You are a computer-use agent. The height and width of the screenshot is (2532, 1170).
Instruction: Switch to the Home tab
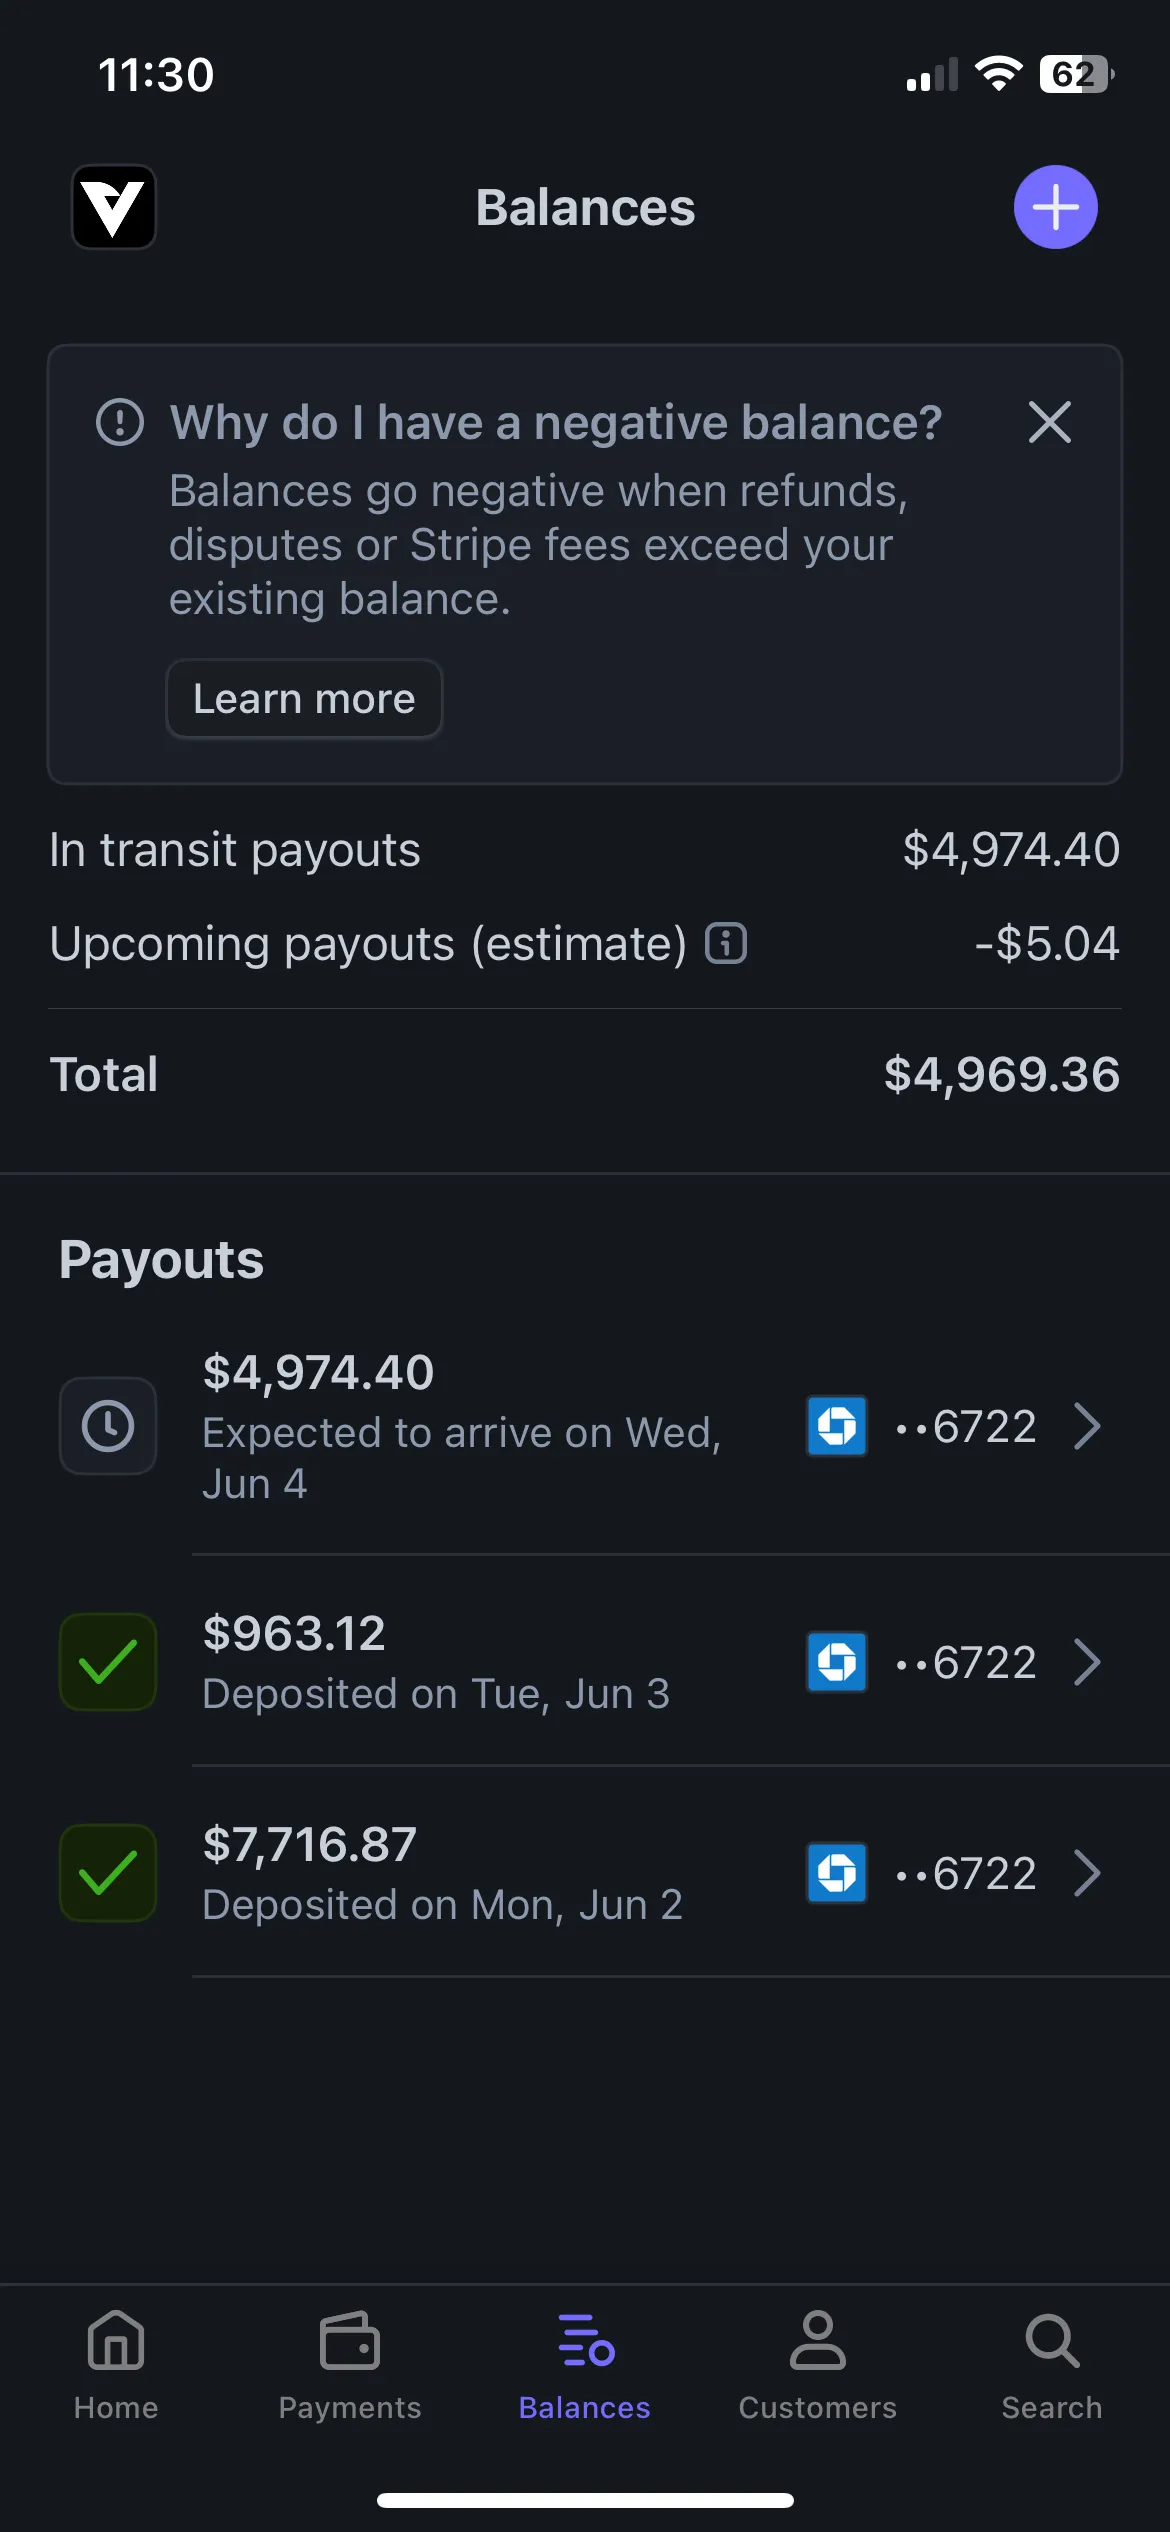tap(116, 2366)
